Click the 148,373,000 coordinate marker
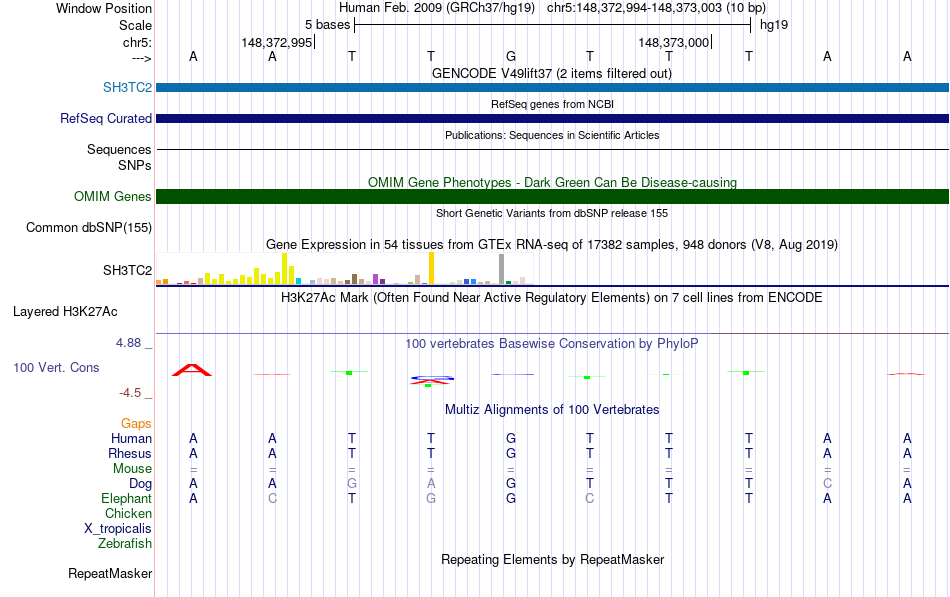The height and width of the screenshot is (597, 950). point(674,42)
